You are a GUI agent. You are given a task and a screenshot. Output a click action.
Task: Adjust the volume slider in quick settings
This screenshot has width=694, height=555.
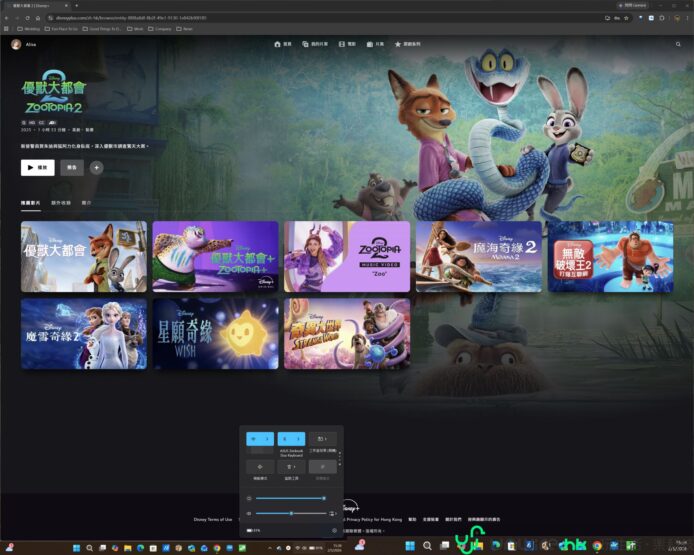point(291,513)
